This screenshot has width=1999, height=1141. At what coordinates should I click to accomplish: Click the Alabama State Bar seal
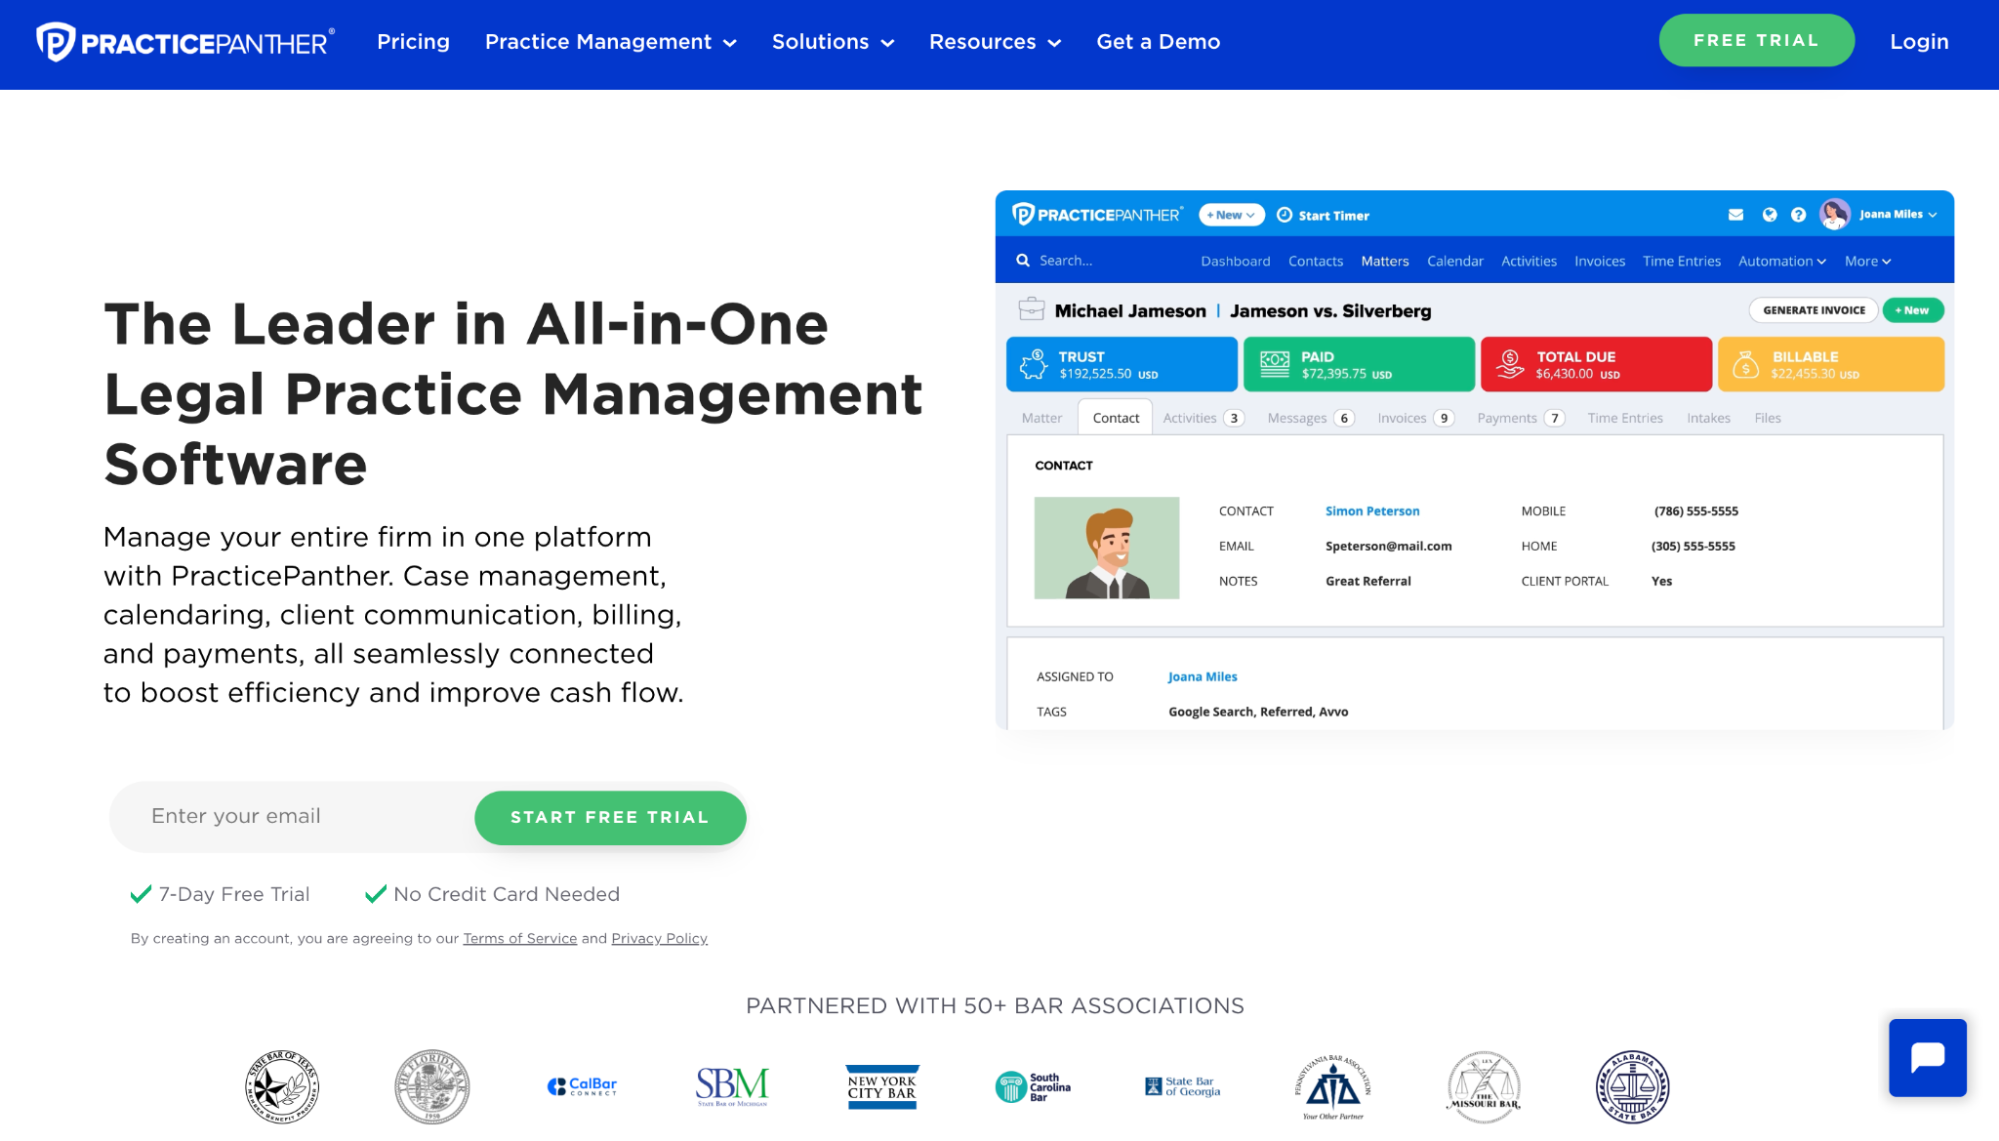point(1633,1087)
